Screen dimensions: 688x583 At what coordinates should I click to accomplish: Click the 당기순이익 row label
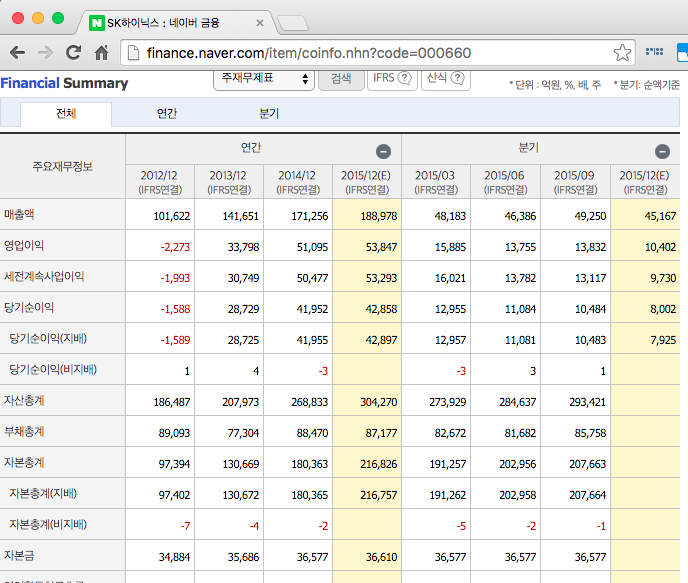tap(29, 308)
